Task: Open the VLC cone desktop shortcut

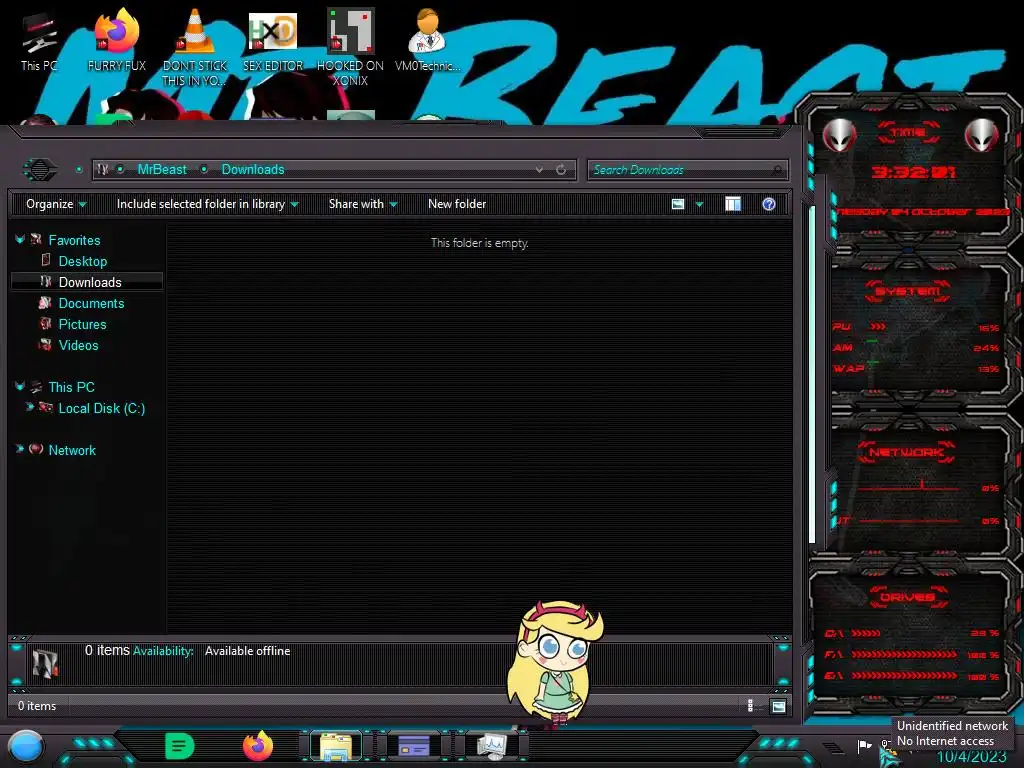Action: pos(195,46)
